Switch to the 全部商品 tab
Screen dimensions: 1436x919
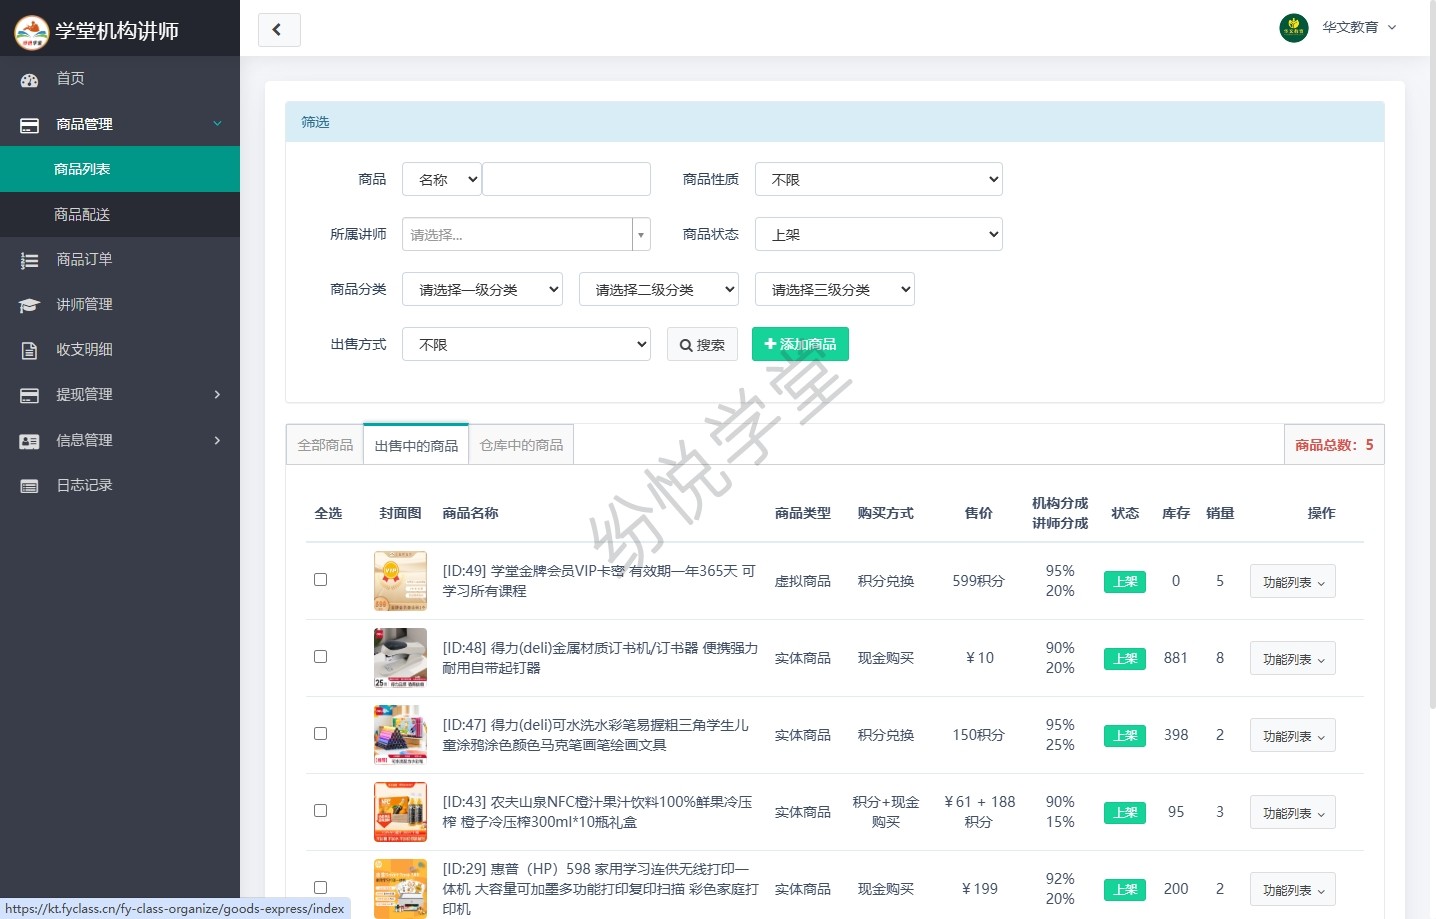(325, 445)
